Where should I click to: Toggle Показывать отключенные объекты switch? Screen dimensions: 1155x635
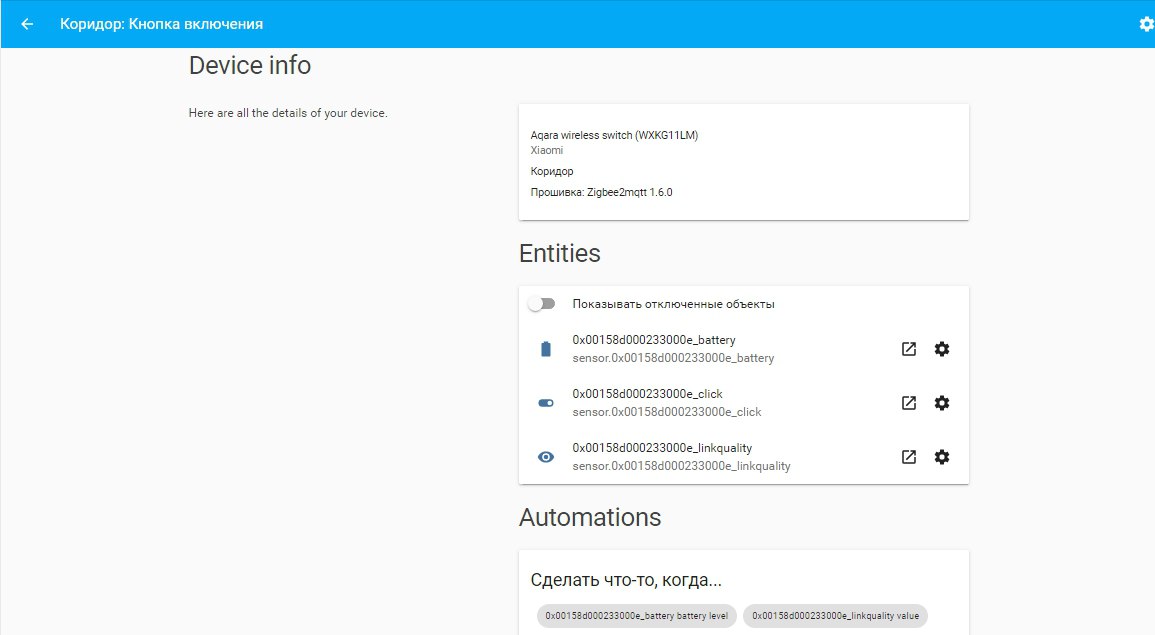click(542, 304)
